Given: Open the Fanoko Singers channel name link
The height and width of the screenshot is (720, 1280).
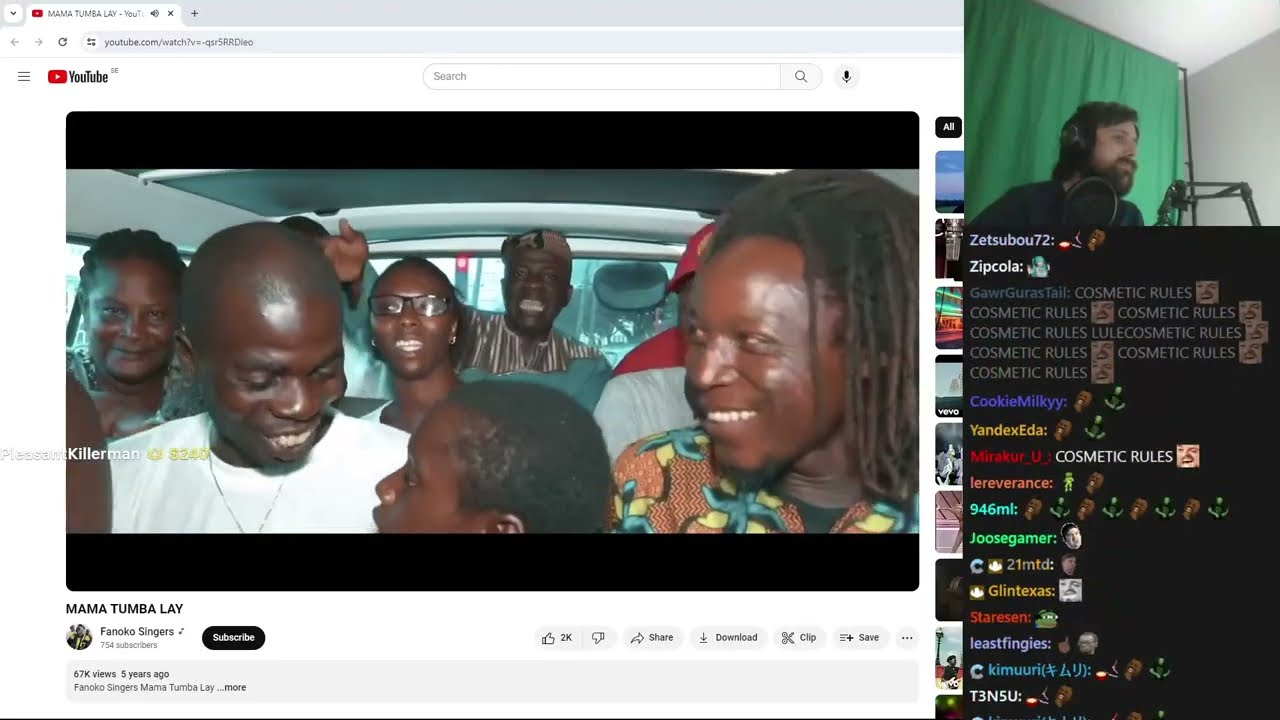Looking at the screenshot, I should pos(137,632).
